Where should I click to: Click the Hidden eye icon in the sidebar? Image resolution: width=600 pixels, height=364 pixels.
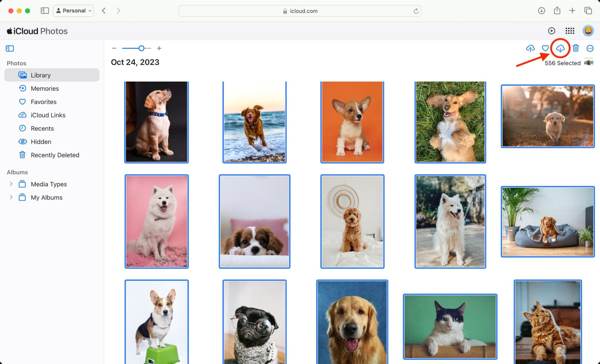pyautogui.click(x=23, y=142)
